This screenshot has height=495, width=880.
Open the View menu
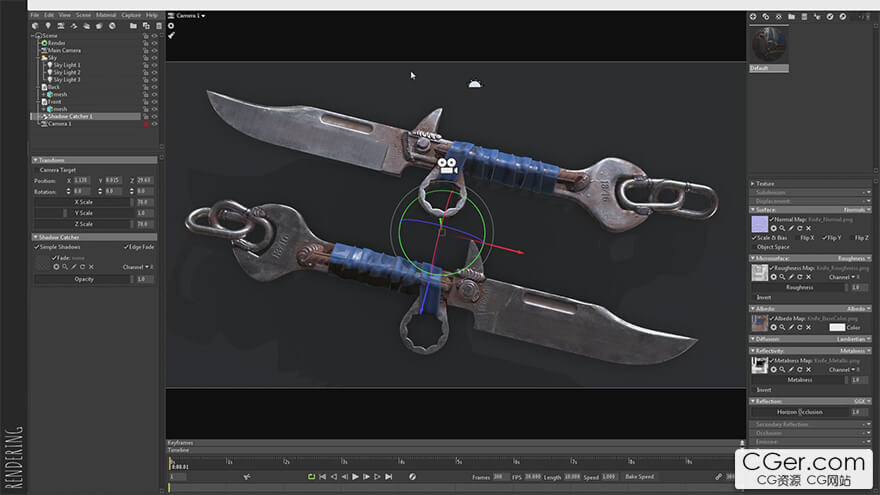(65, 15)
